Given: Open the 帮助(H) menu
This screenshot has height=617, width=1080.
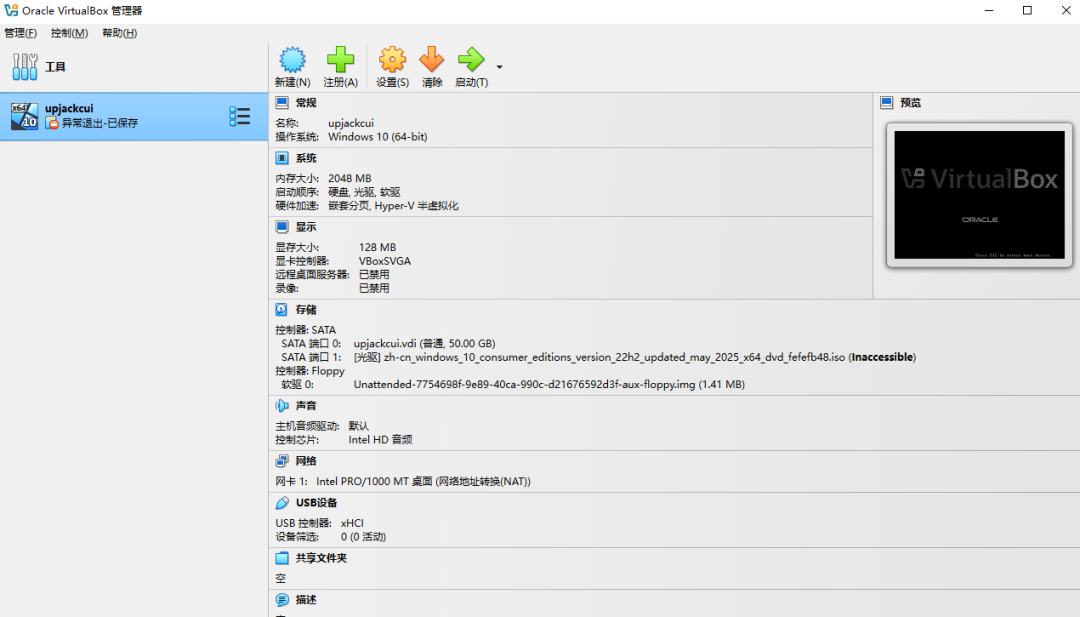Looking at the screenshot, I should click(119, 33).
